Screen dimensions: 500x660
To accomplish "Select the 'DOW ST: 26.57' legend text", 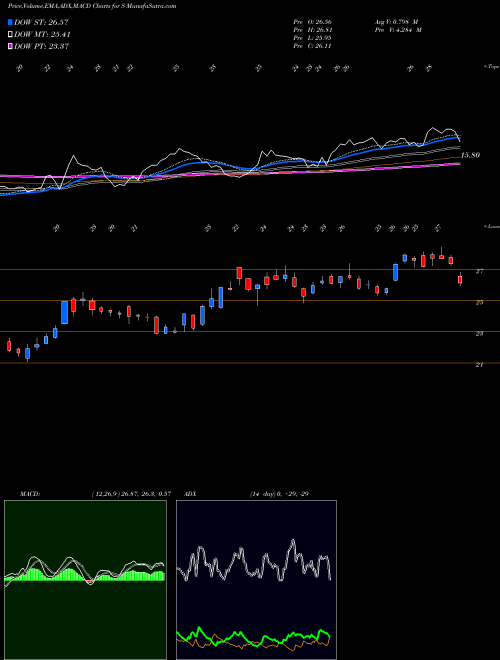I will (41, 22).
